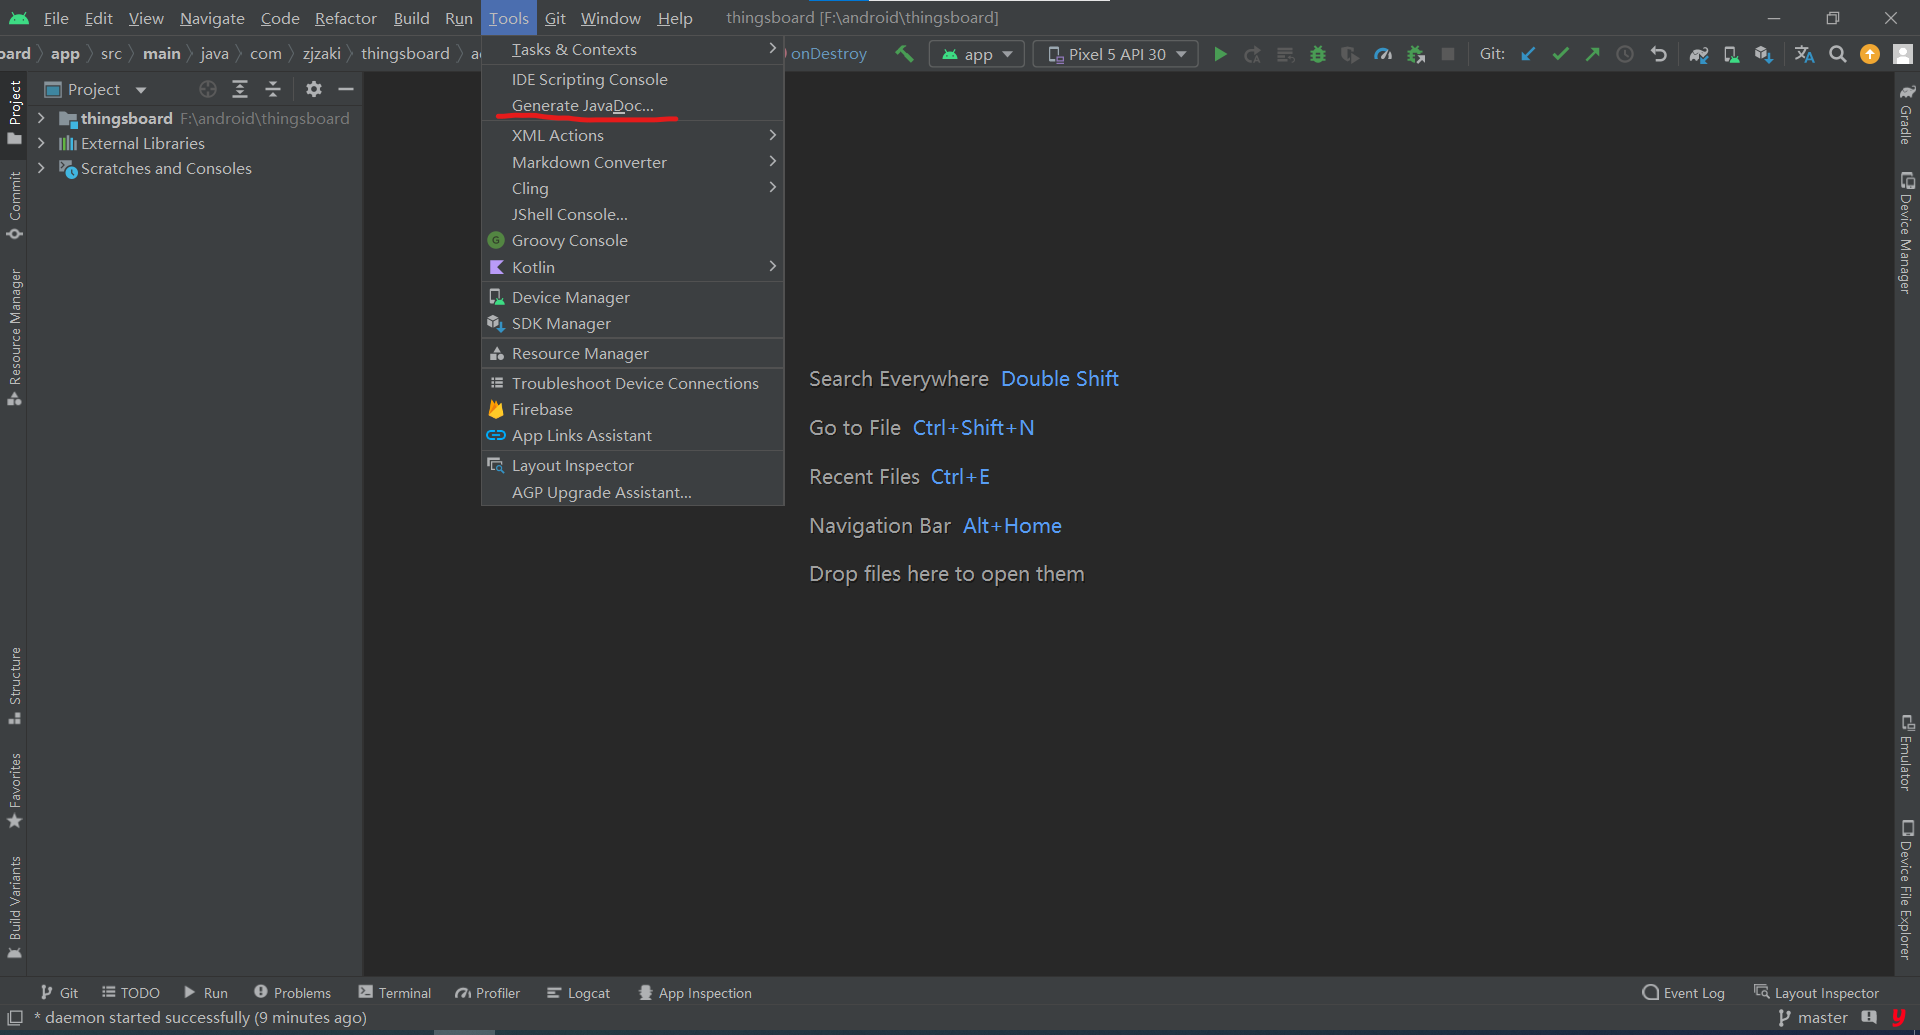Sync Project with Gradle Files icon
1920x1035 pixels.
tap(1699, 54)
